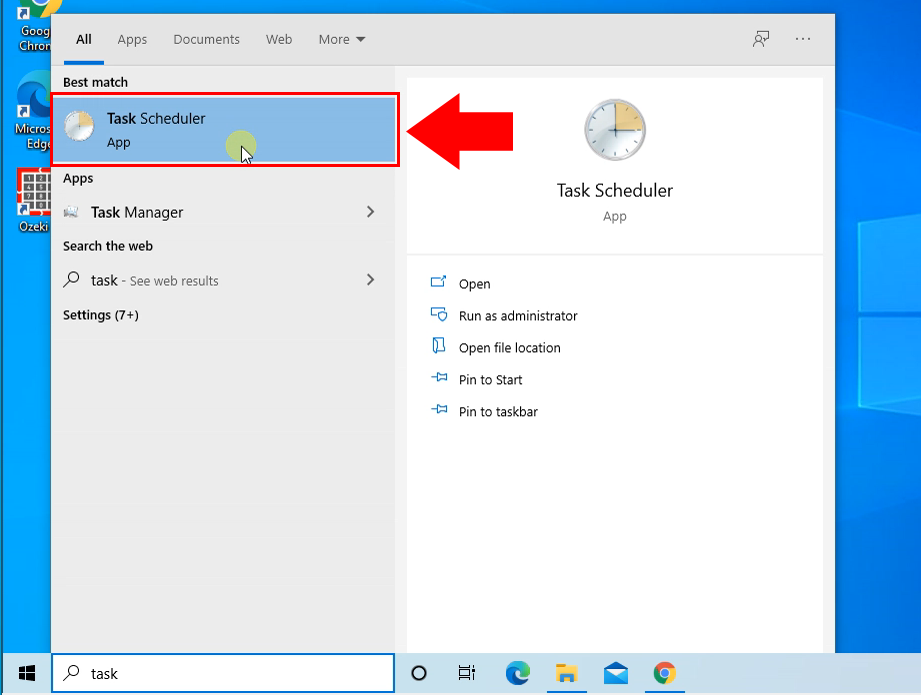Launch Task Manager from search results

(x=136, y=212)
